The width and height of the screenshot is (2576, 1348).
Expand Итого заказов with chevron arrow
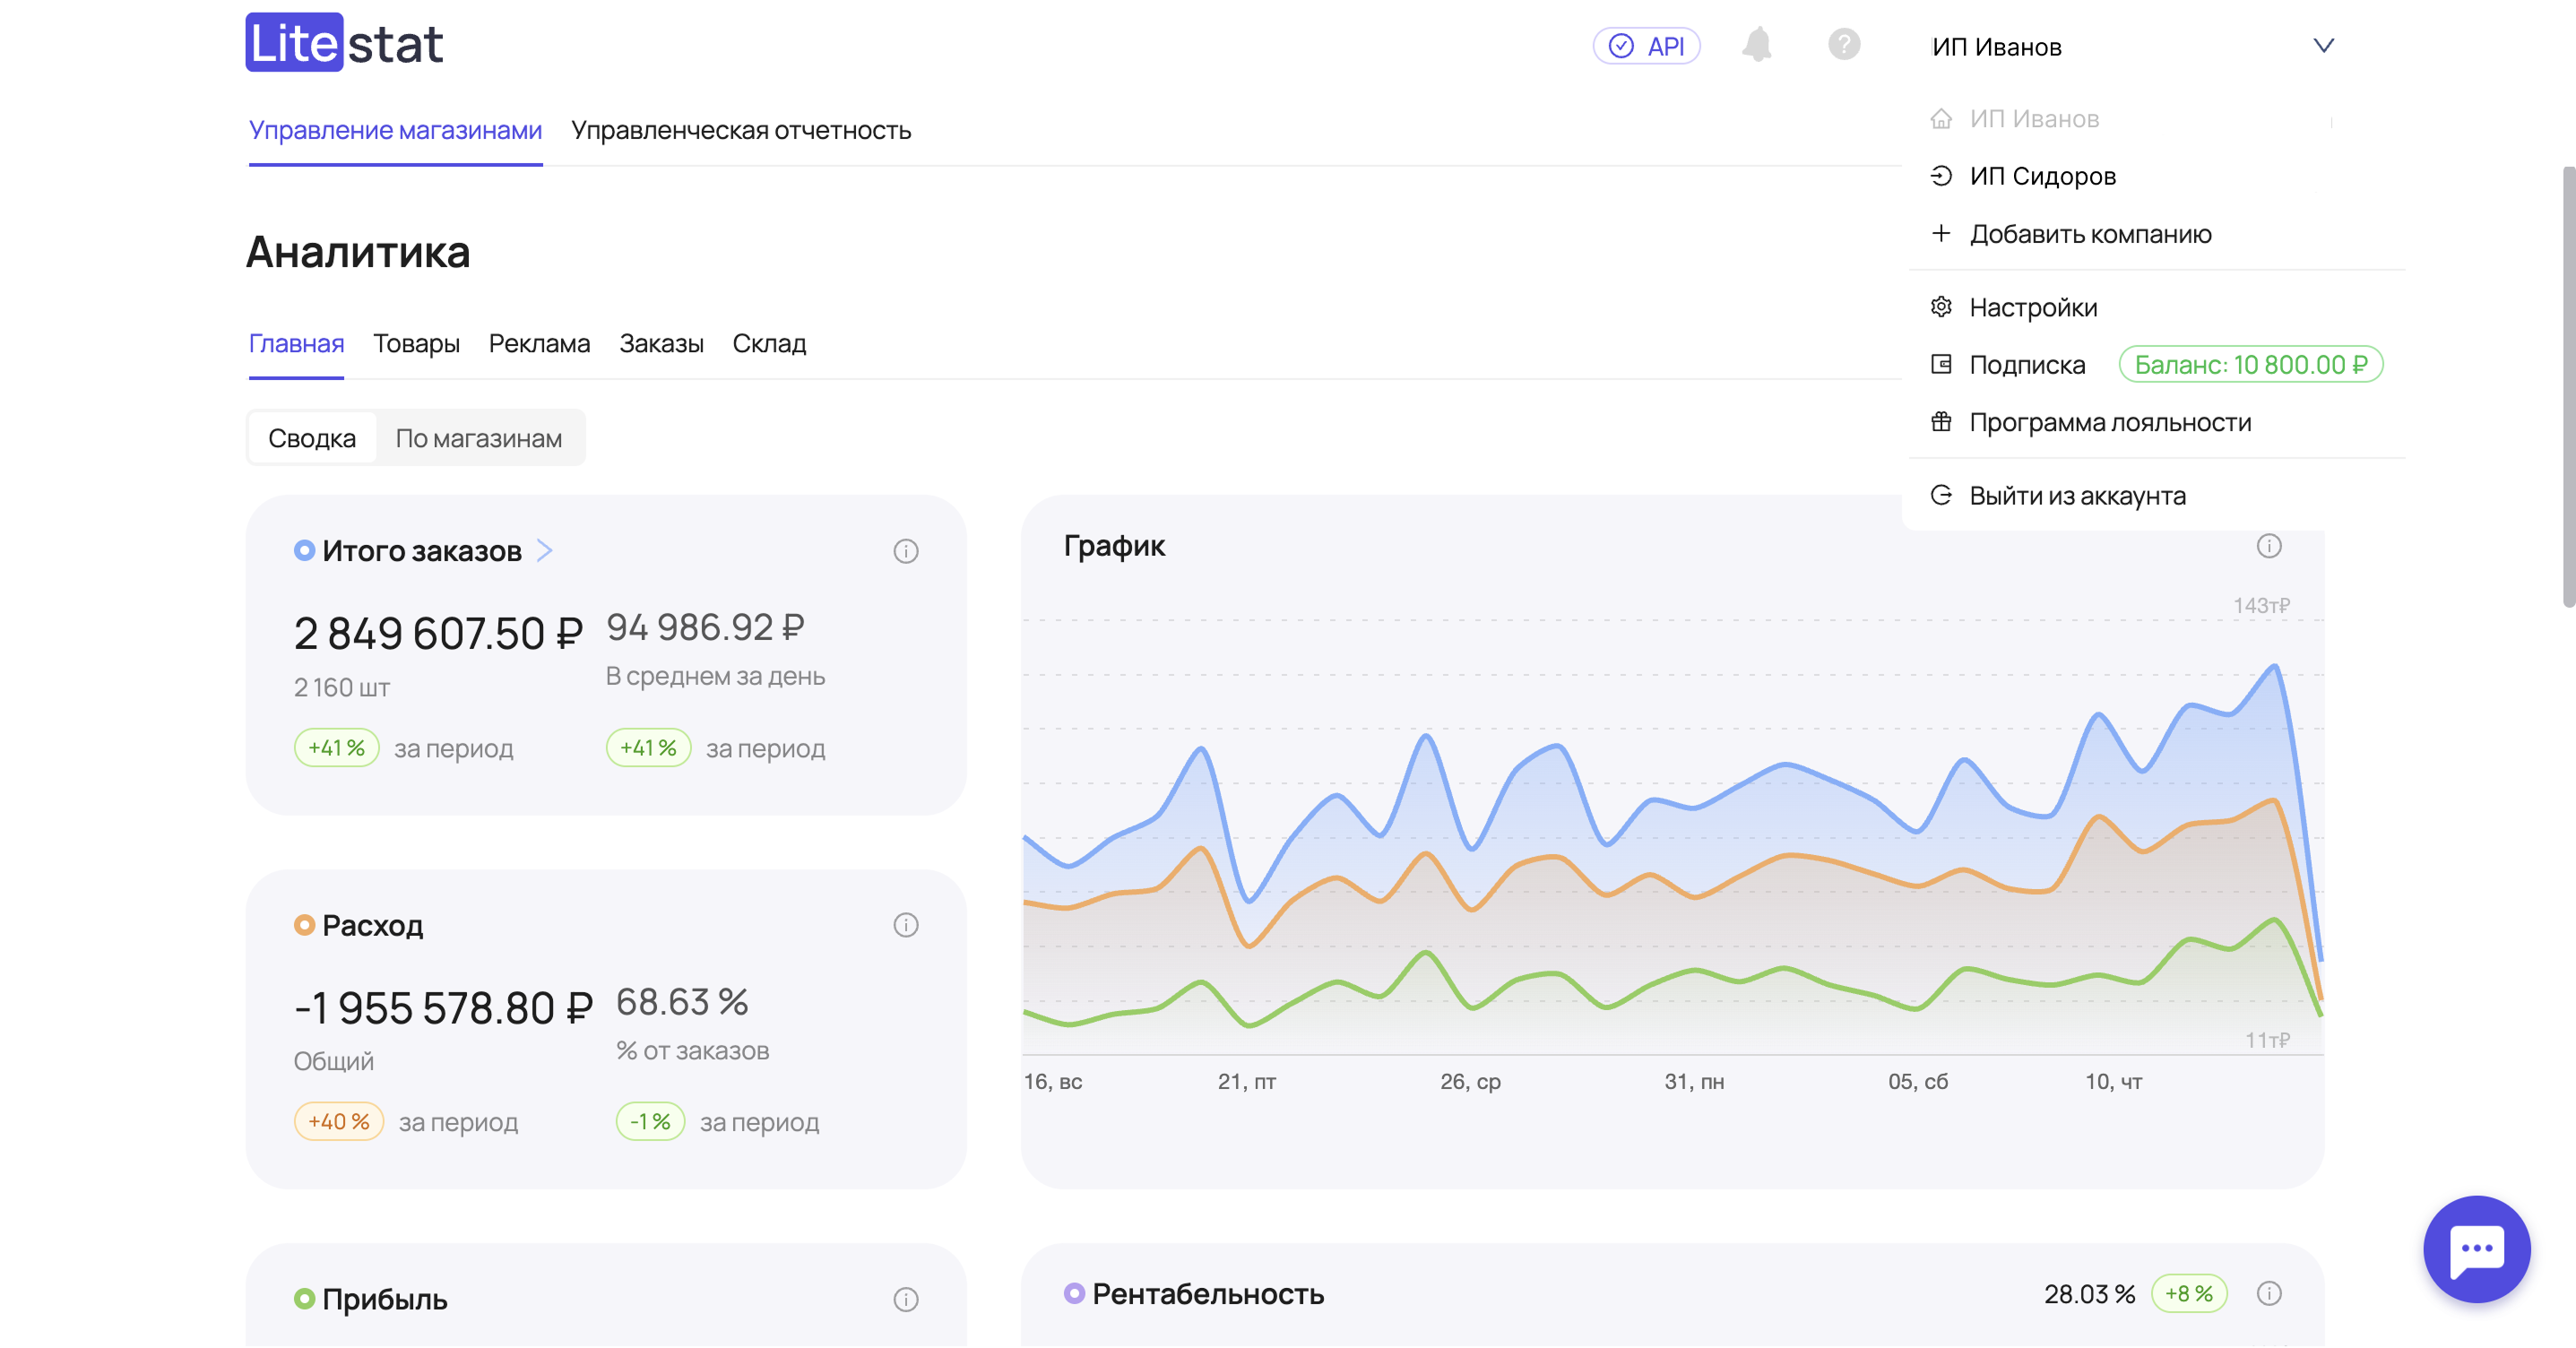[x=544, y=551]
